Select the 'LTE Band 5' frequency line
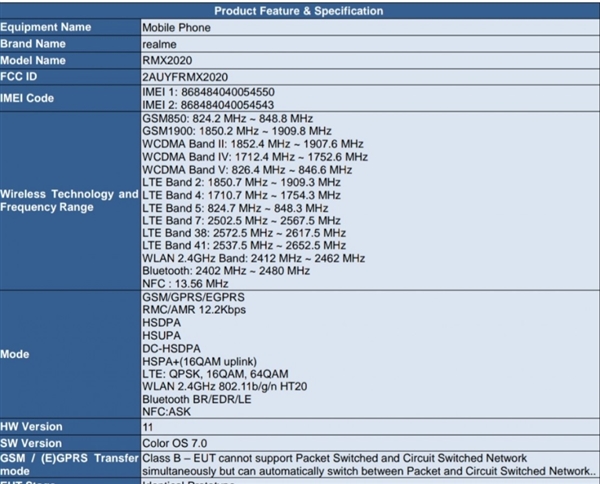This screenshot has width=600, height=484. tap(235, 208)
